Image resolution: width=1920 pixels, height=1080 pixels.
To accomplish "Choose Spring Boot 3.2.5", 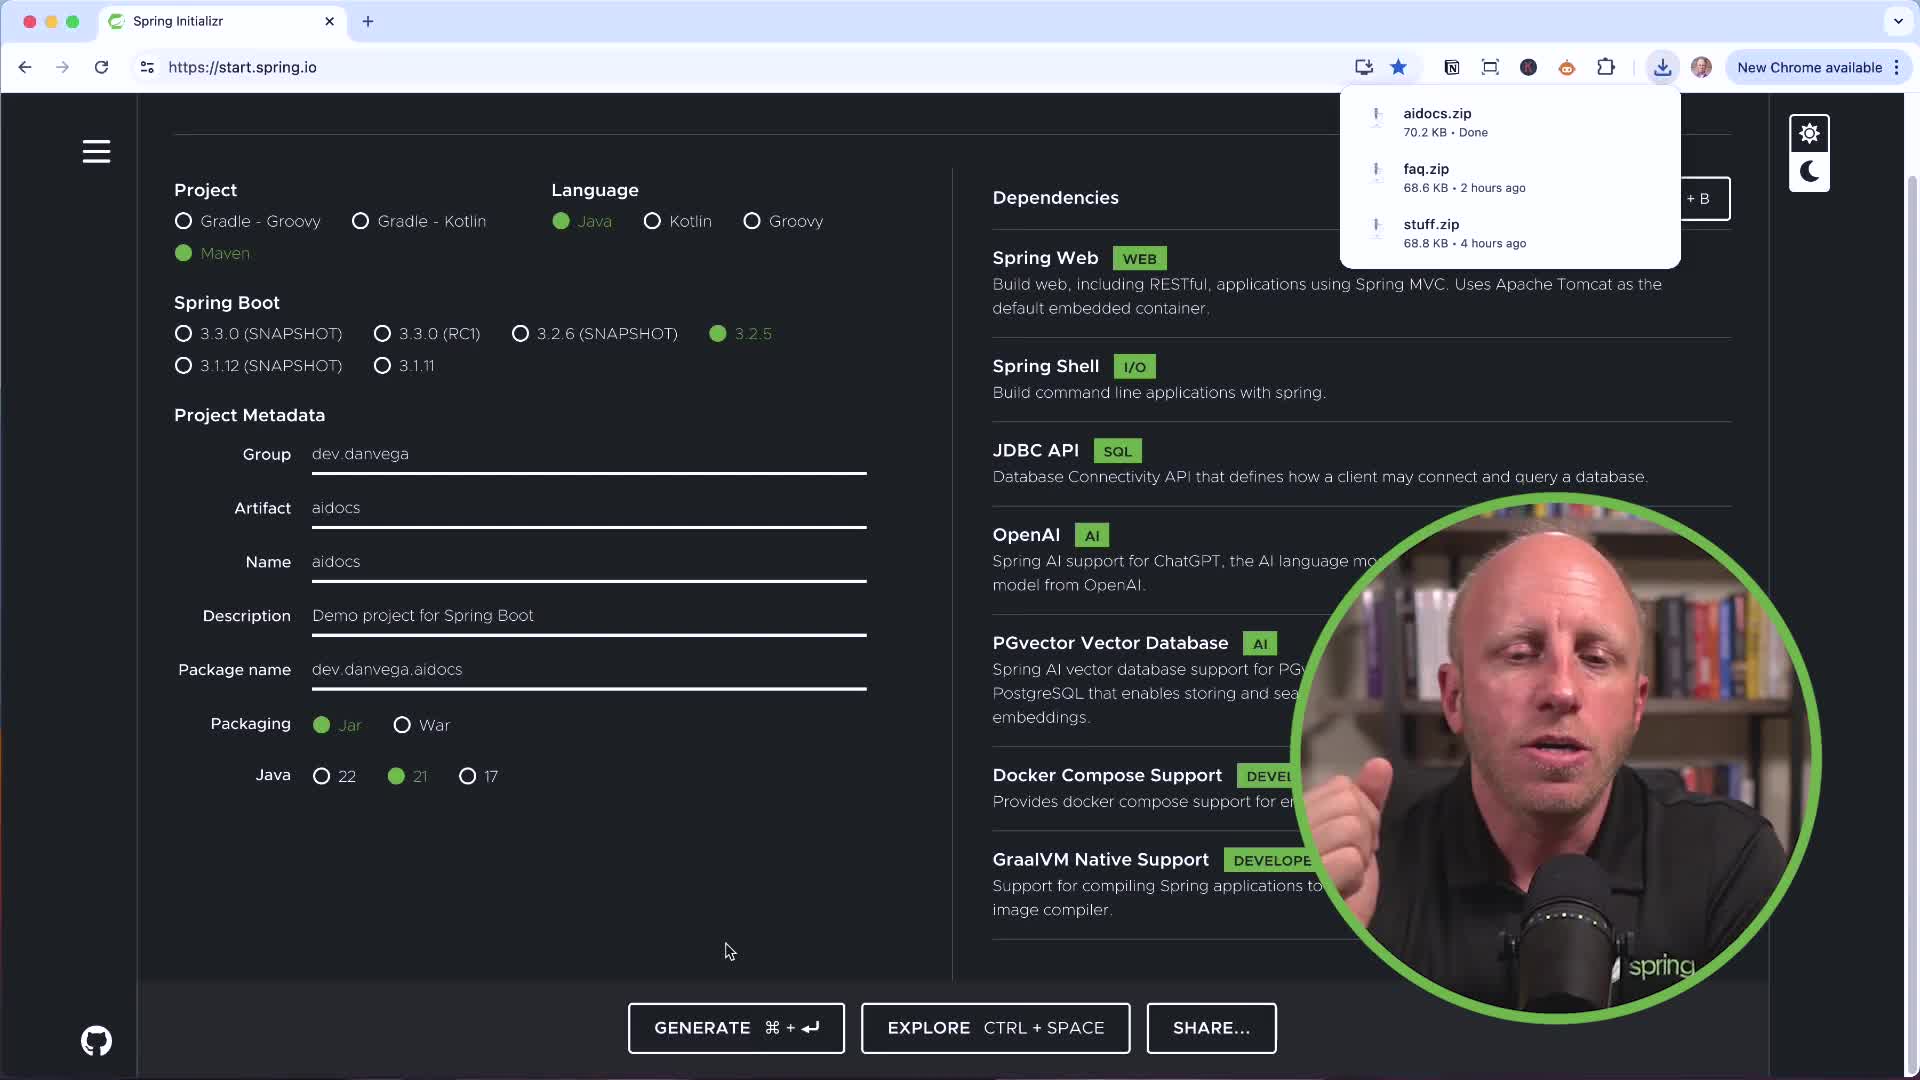I will pyautogui.click(x=741, y=334).
